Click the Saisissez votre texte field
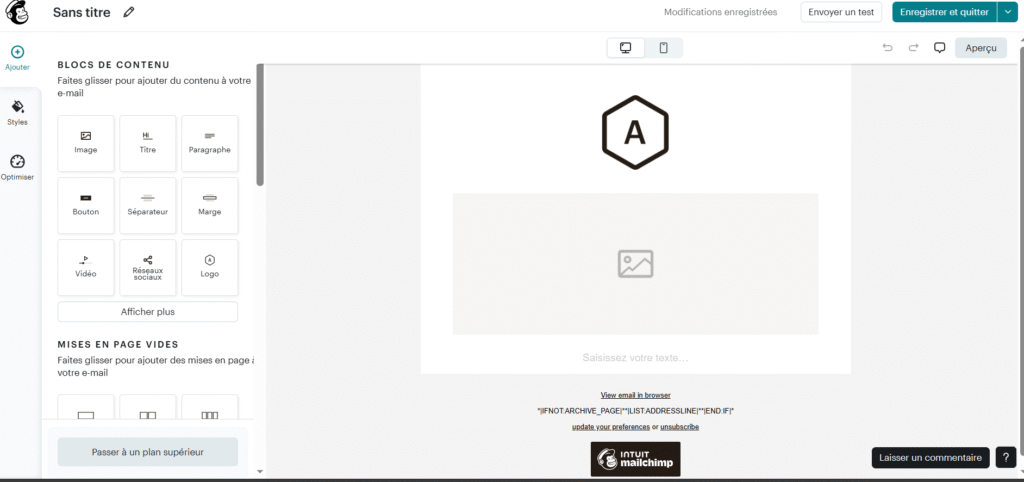1024x482 pixels. (635, 358)
